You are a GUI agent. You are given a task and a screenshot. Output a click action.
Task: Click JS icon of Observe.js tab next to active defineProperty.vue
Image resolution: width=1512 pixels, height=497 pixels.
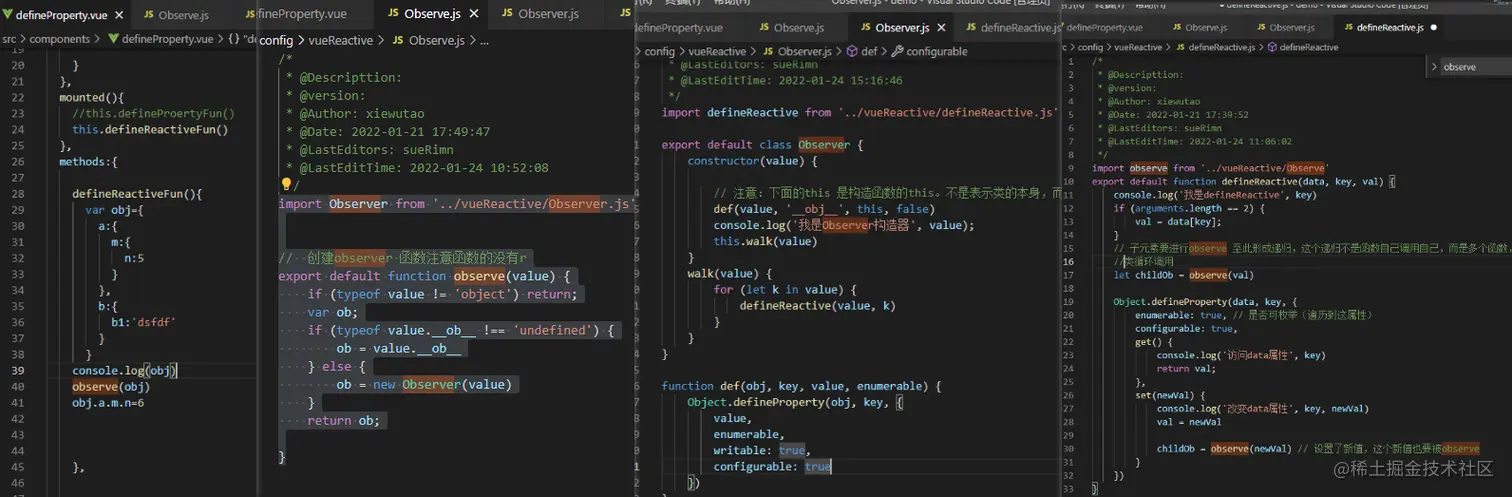point(149,15)
